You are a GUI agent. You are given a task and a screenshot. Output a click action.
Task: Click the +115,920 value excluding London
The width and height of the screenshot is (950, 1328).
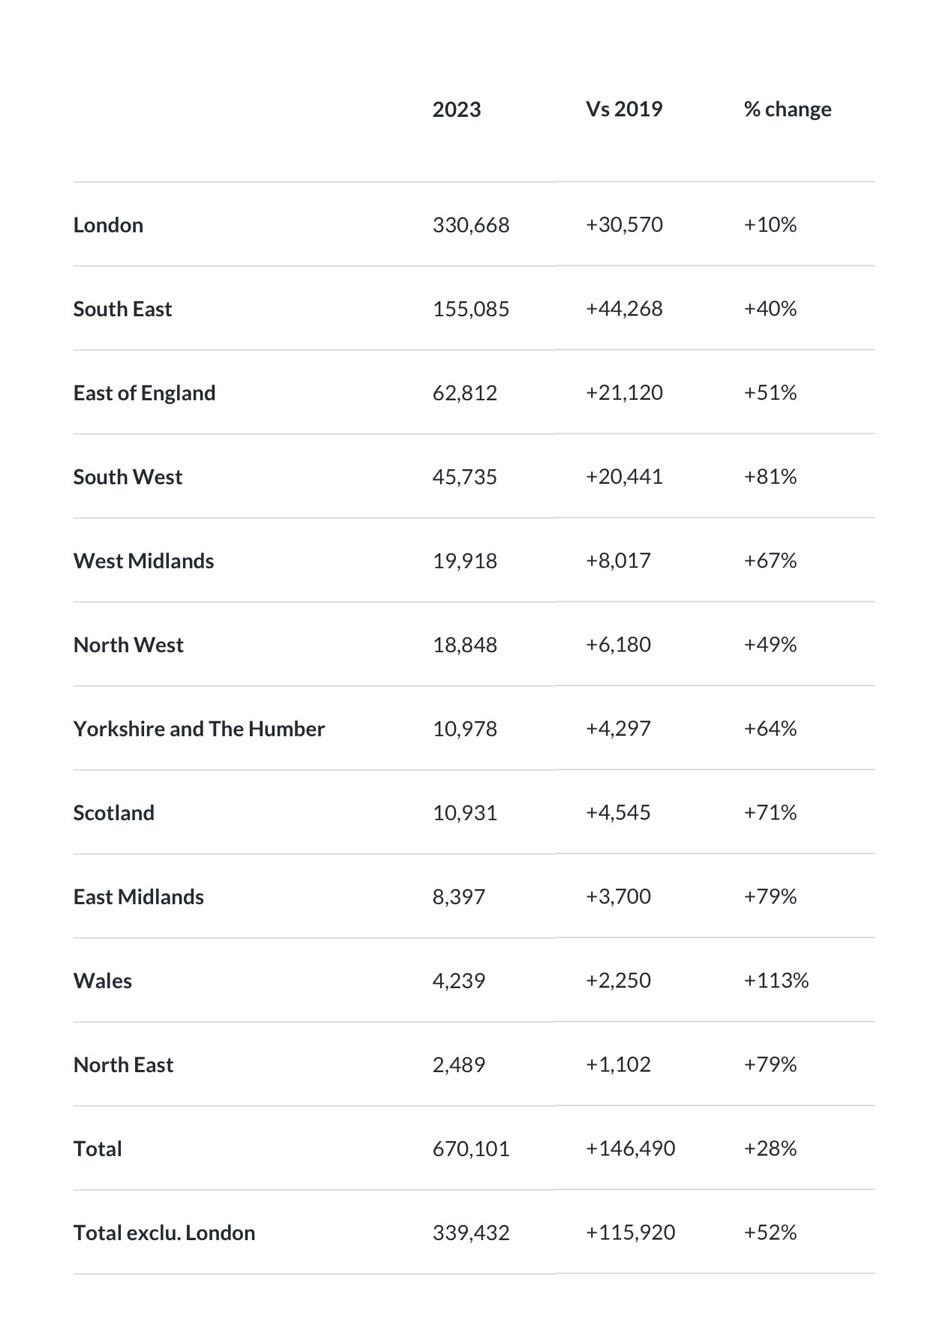[x=630, y=1233]
